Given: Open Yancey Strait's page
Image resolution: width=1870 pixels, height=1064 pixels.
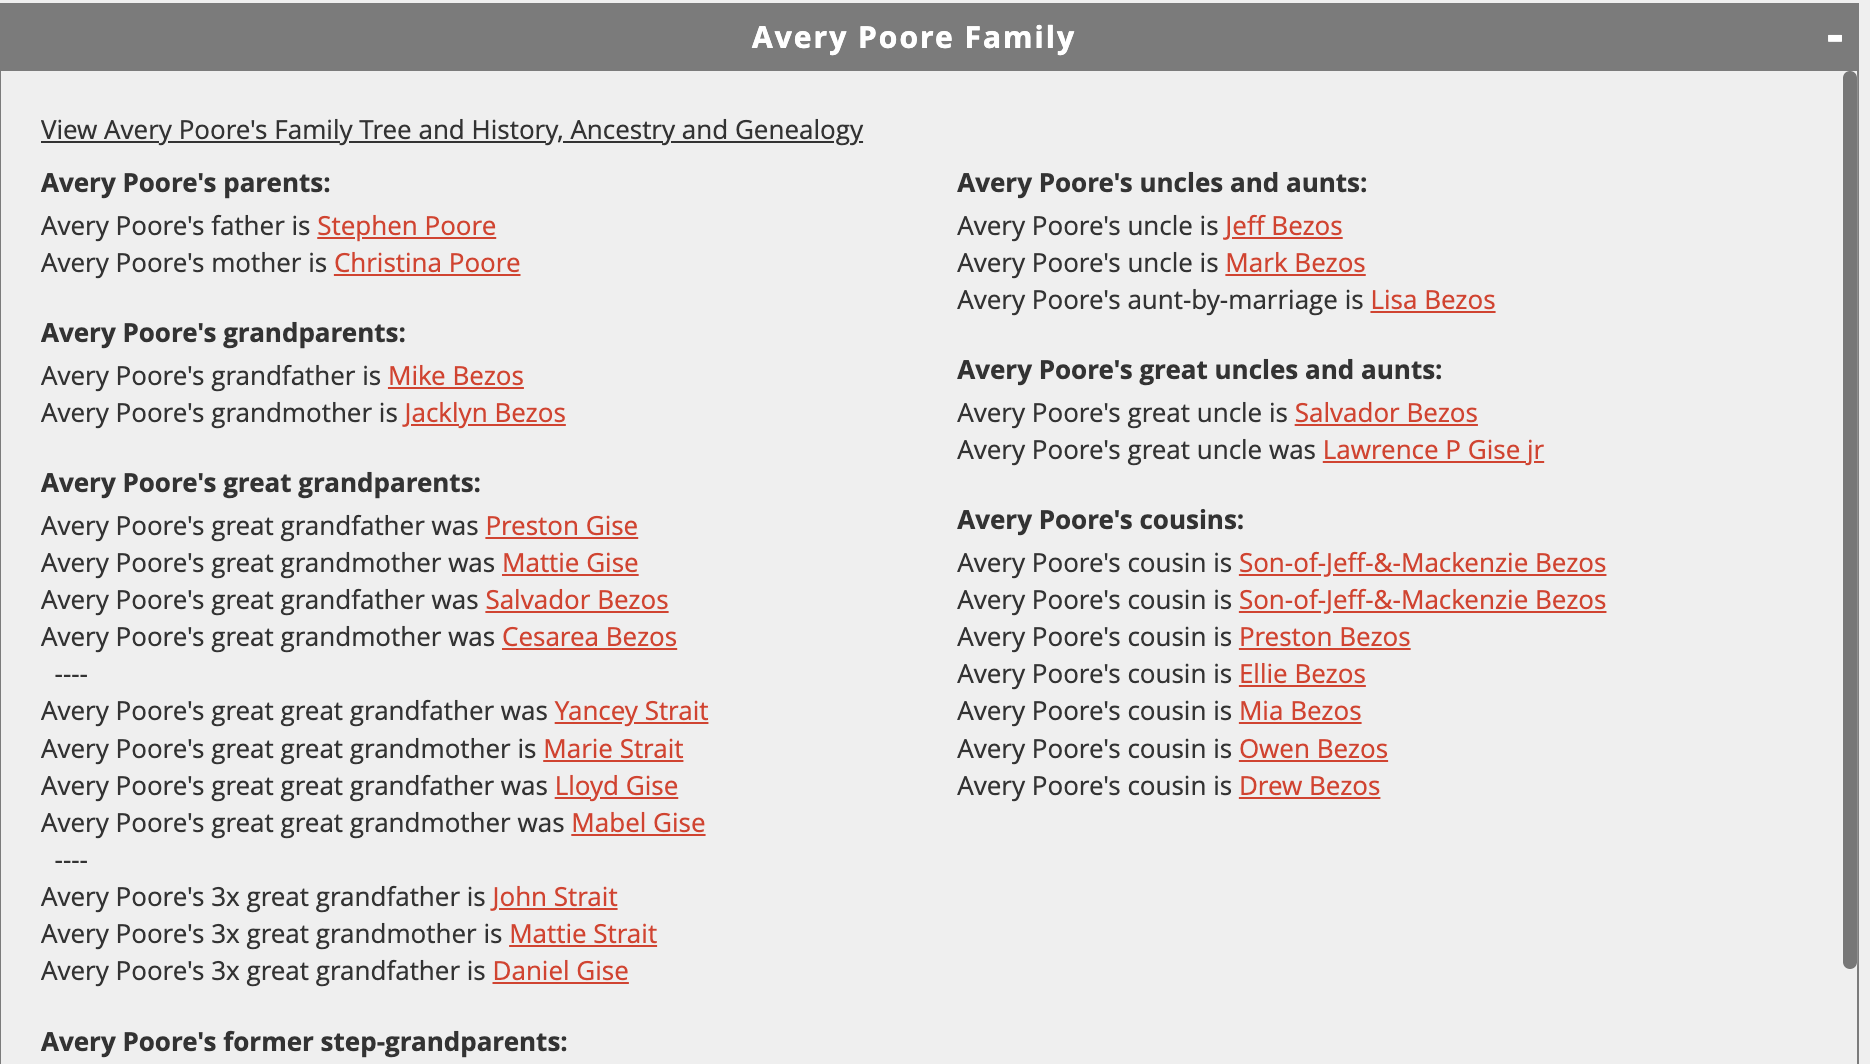Looking at the screenshot, I should 630,711.
